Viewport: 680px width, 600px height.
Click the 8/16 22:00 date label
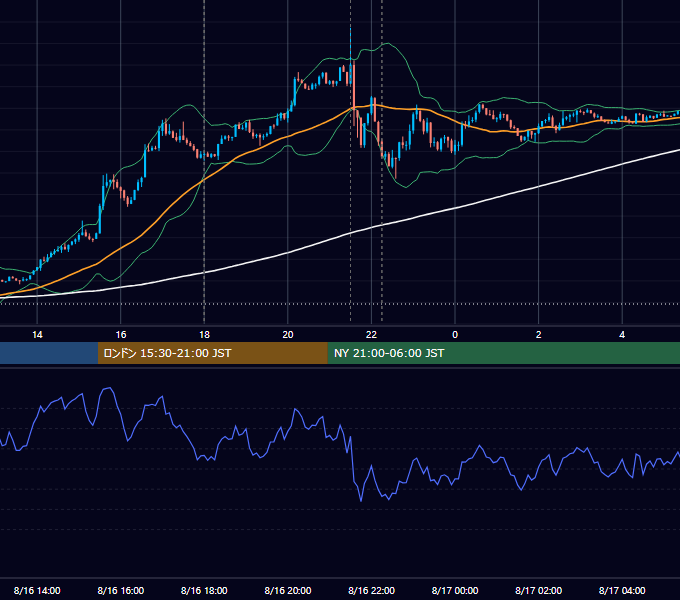[371, 590]
